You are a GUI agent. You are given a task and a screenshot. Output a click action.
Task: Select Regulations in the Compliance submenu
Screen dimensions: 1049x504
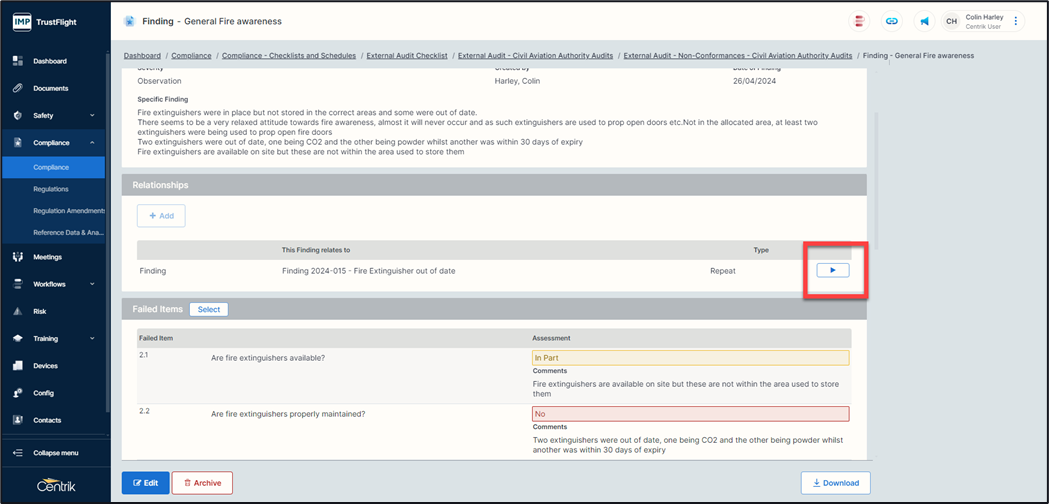51,189
